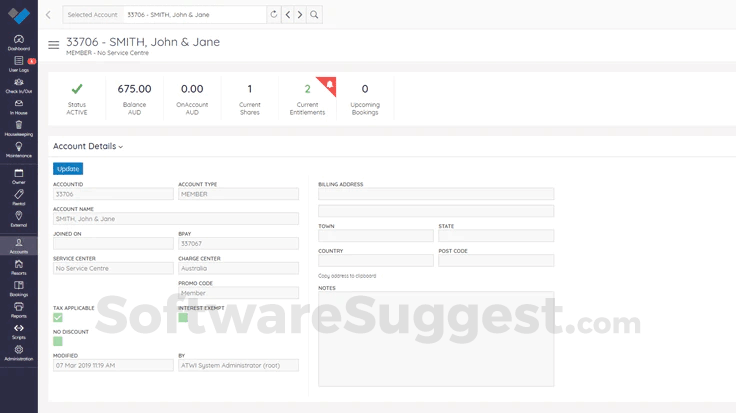Click Copy address to clipboard link
Screen dimensions: 736x413
click(x=347, y=276)
